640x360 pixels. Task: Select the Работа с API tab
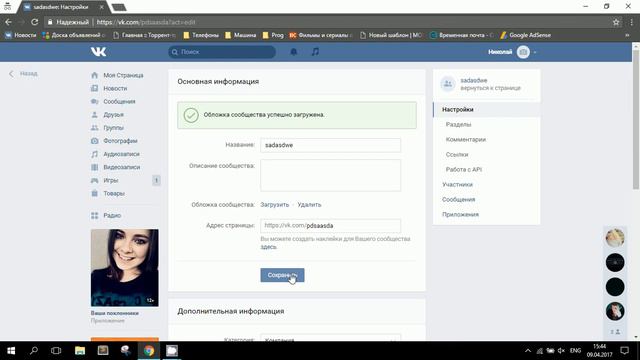pyautogui.click(x=464, y=169)
